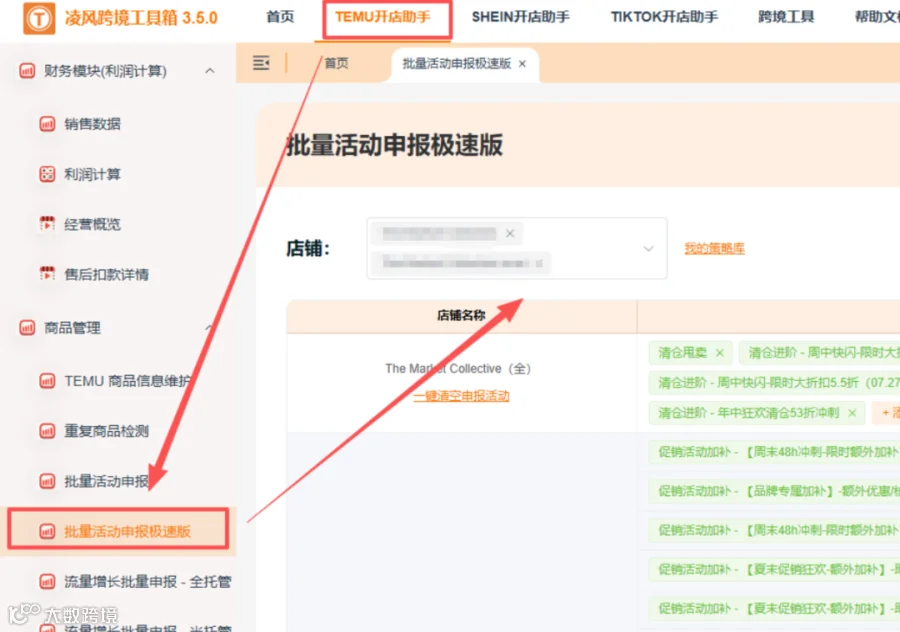The image size is (900, 632).
Task: Open the TEMU开店助手 top menu
Action: click(383, 17)
